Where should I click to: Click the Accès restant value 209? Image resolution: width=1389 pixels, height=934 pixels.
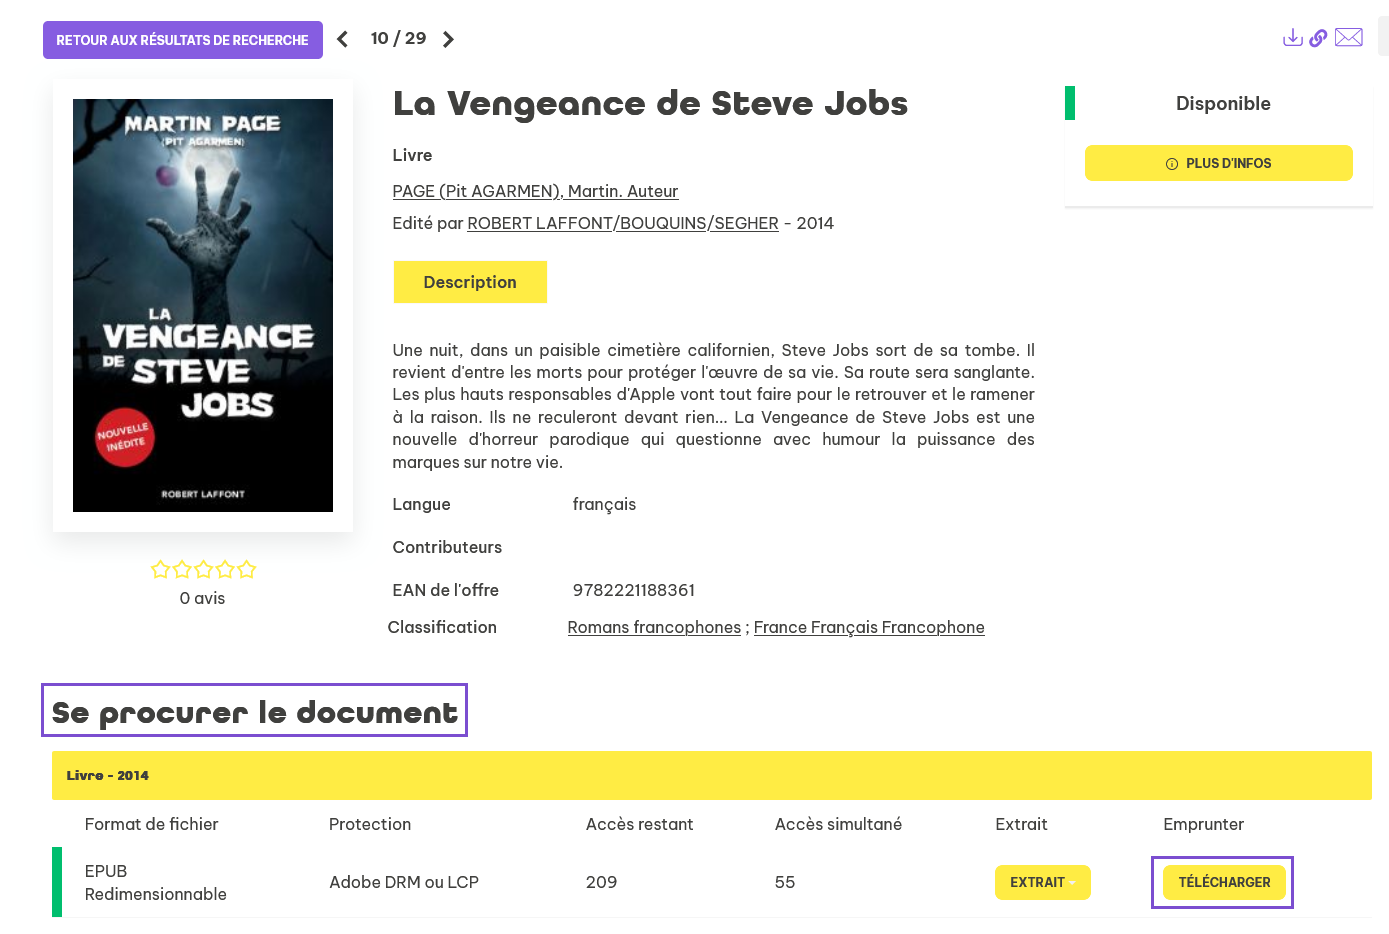click(x=601, y=882)
